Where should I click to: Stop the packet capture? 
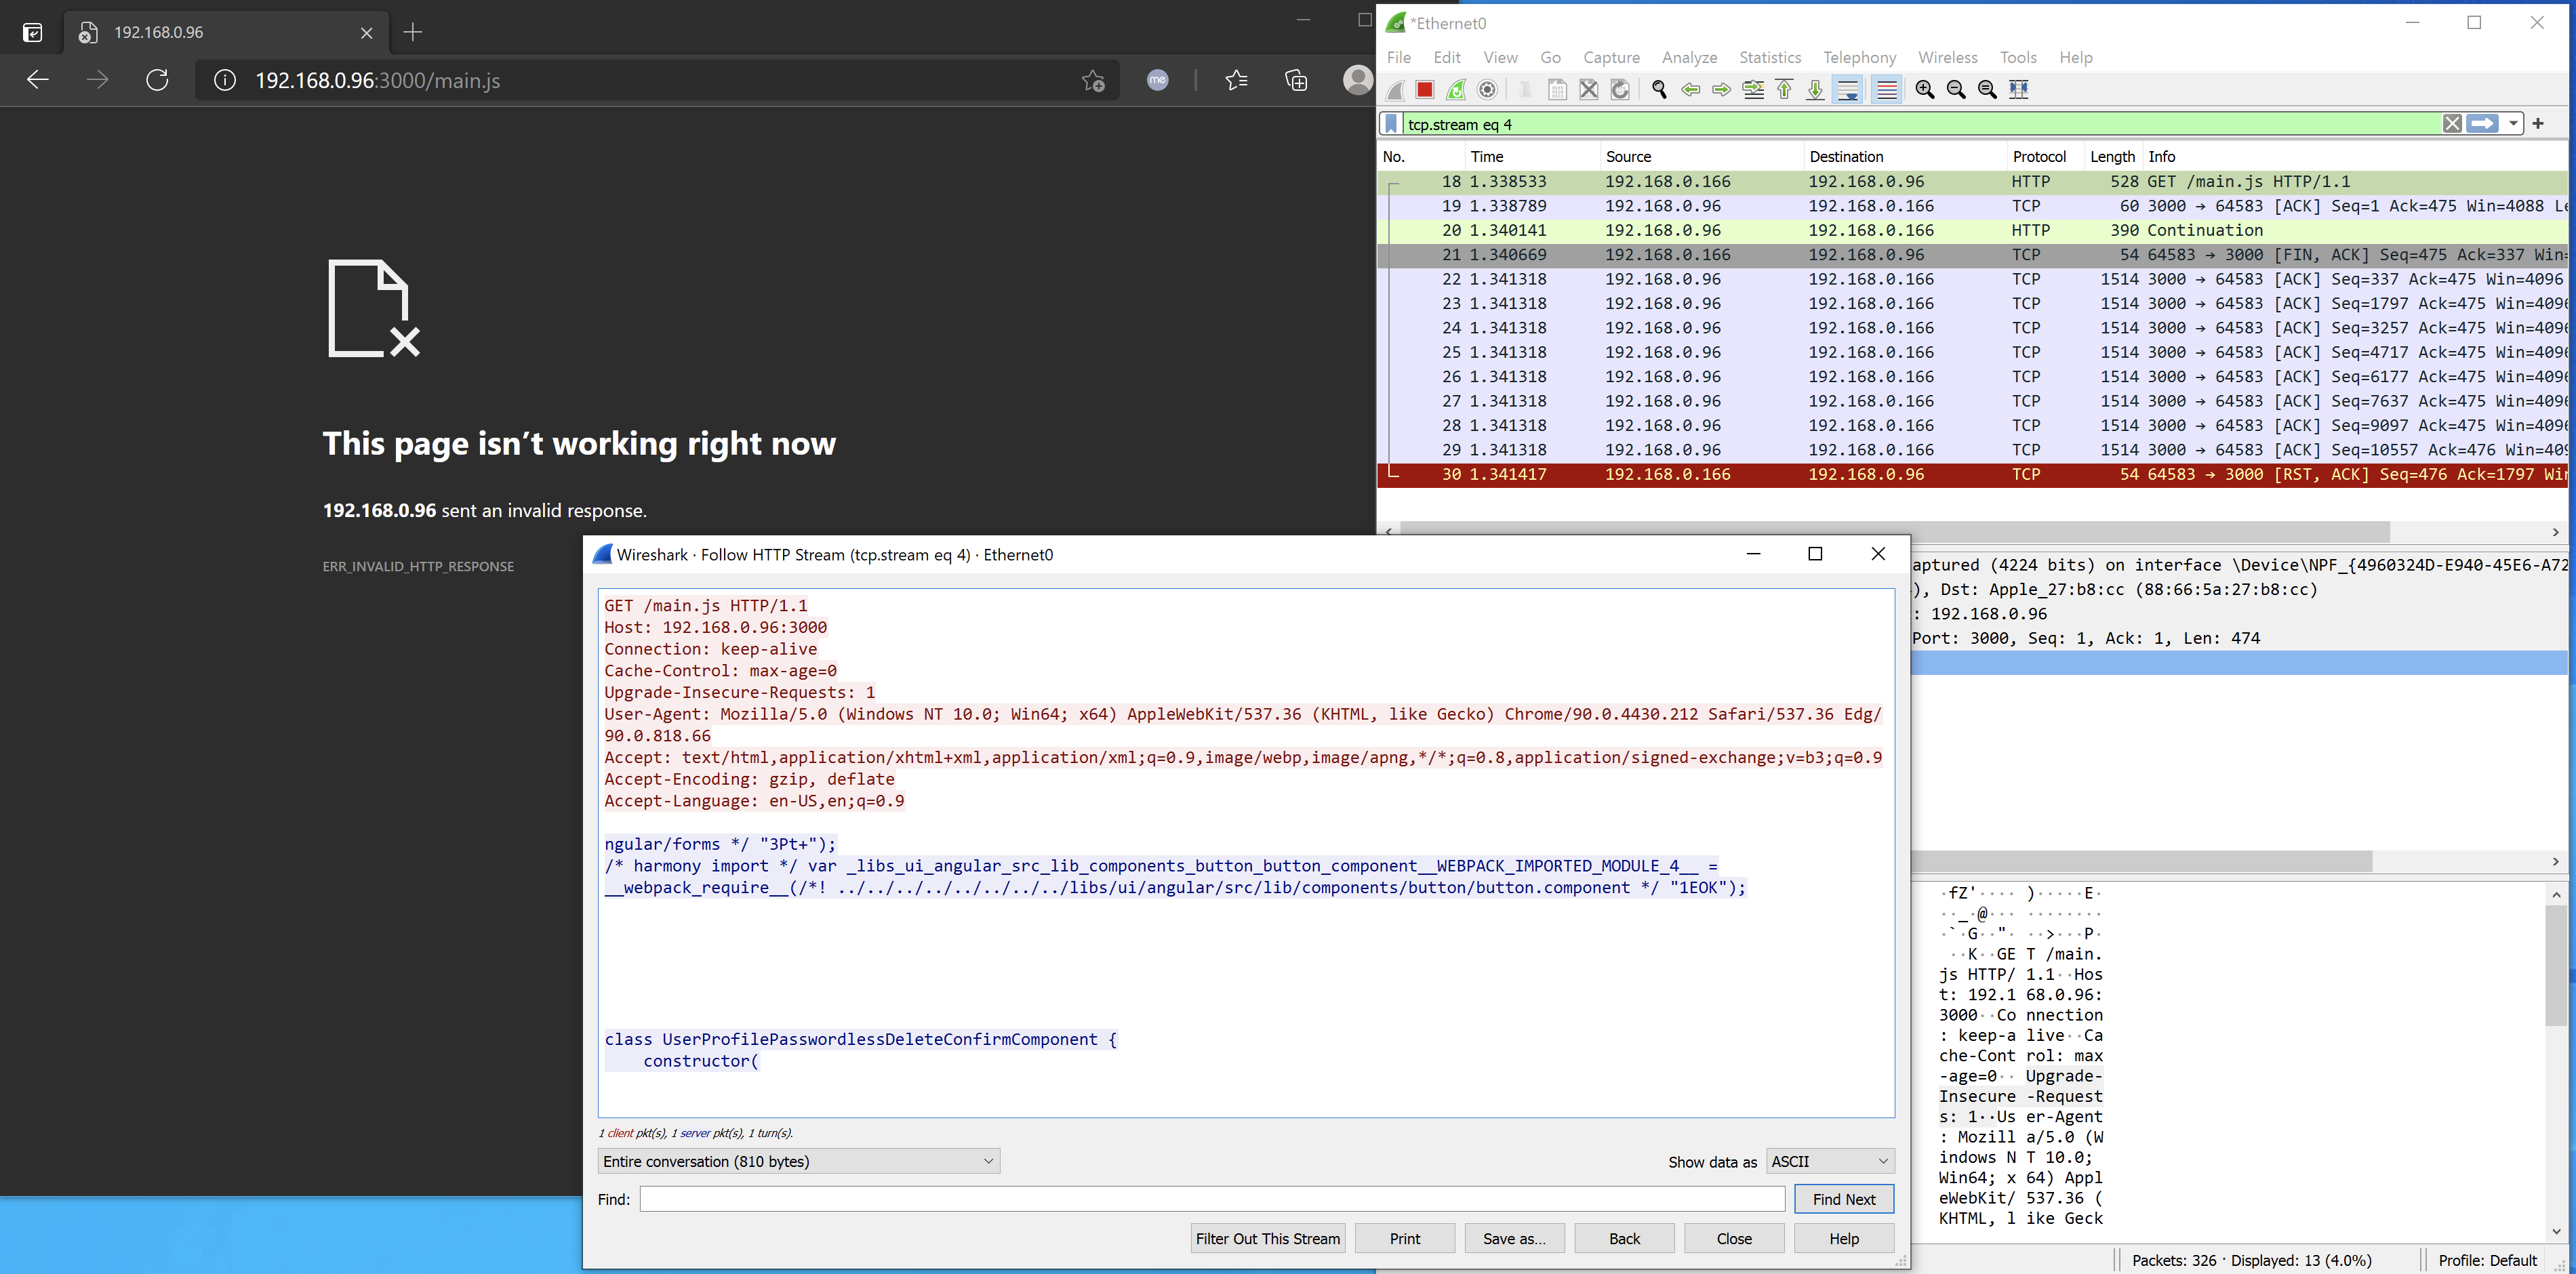click(1424, 90)
